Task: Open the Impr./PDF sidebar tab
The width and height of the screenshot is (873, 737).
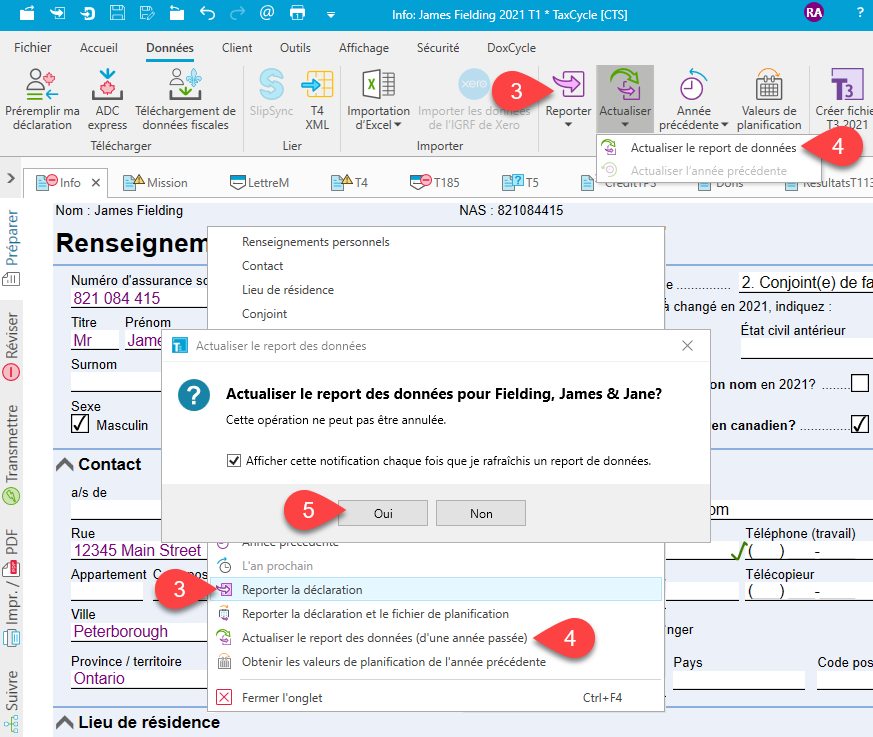Action: coord(12,587)
